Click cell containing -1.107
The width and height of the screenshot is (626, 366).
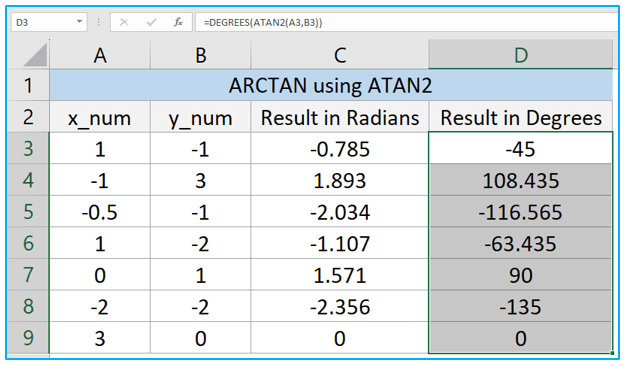click(x=340, y=243)
